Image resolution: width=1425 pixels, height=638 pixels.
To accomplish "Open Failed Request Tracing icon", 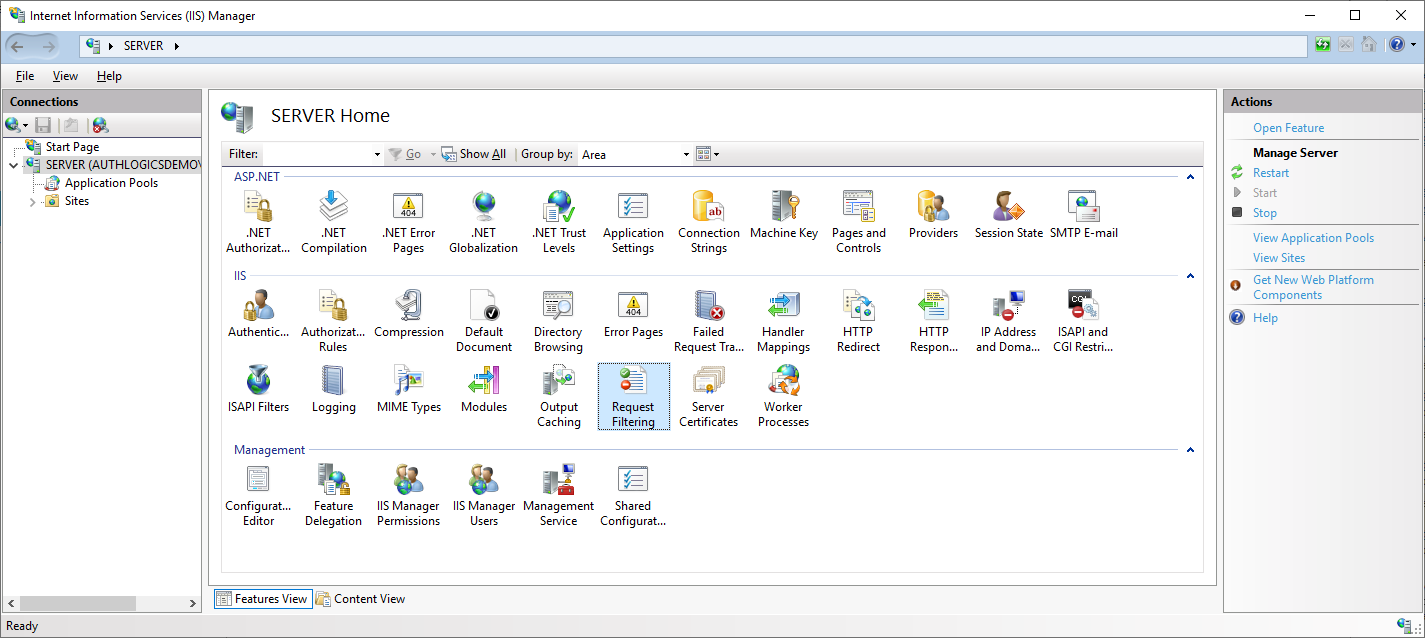I will (708, 321).
